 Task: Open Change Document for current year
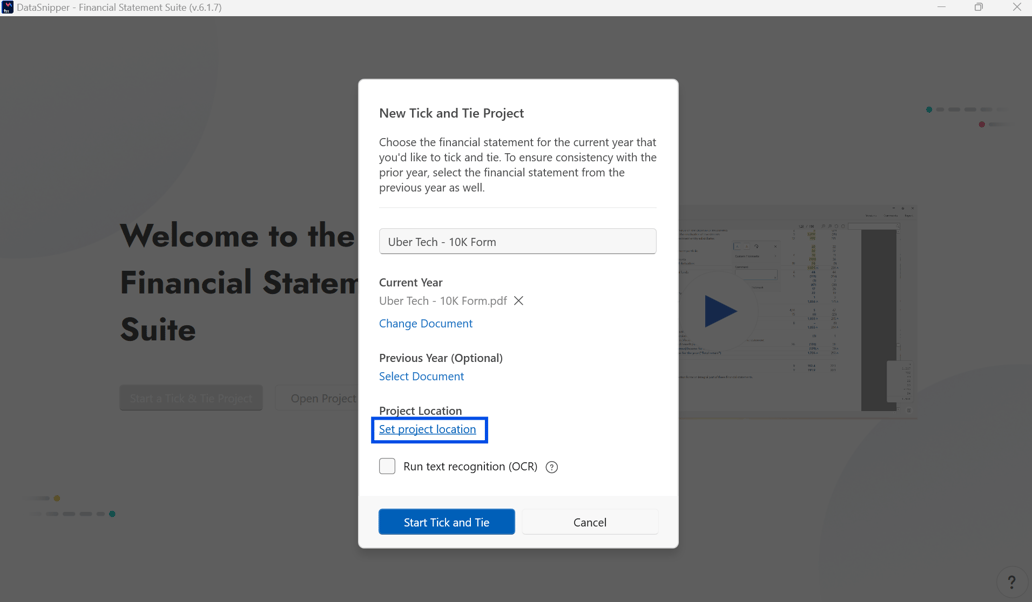(425, 323)
